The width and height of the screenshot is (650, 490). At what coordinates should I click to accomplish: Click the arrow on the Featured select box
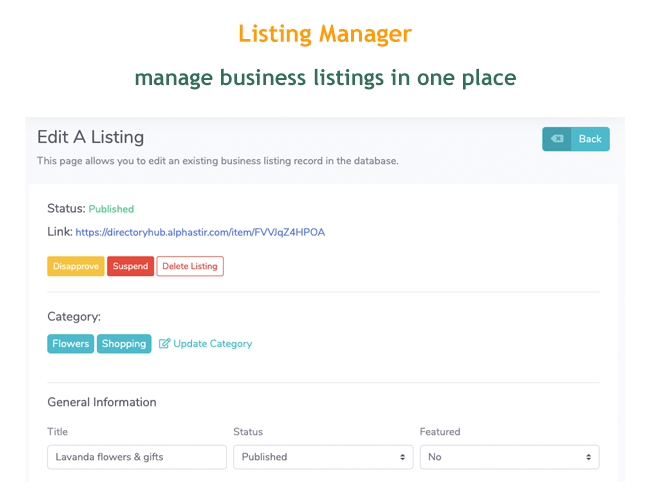click(589, 457)
